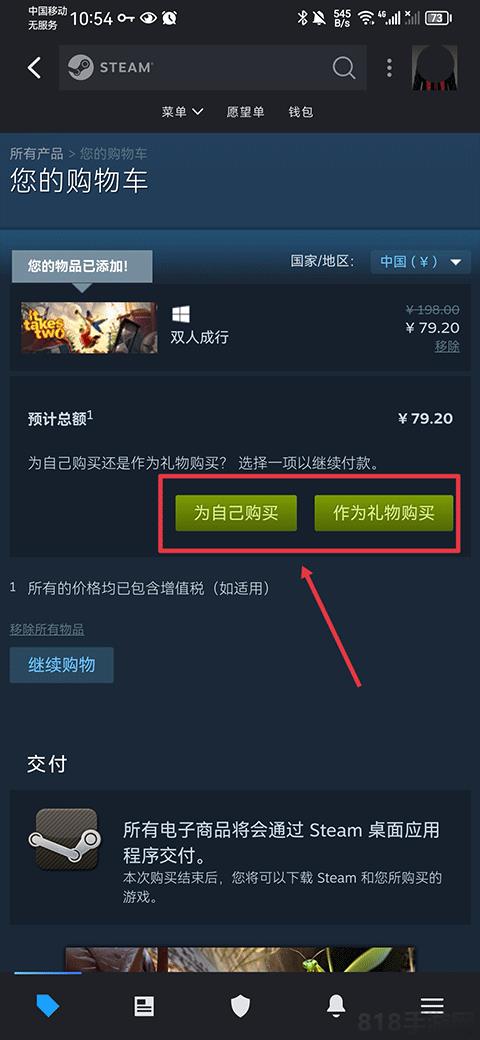The height and width of the screenshot is (1040, 480).
Task: Tap the back arrow icon
Action: 34,68
